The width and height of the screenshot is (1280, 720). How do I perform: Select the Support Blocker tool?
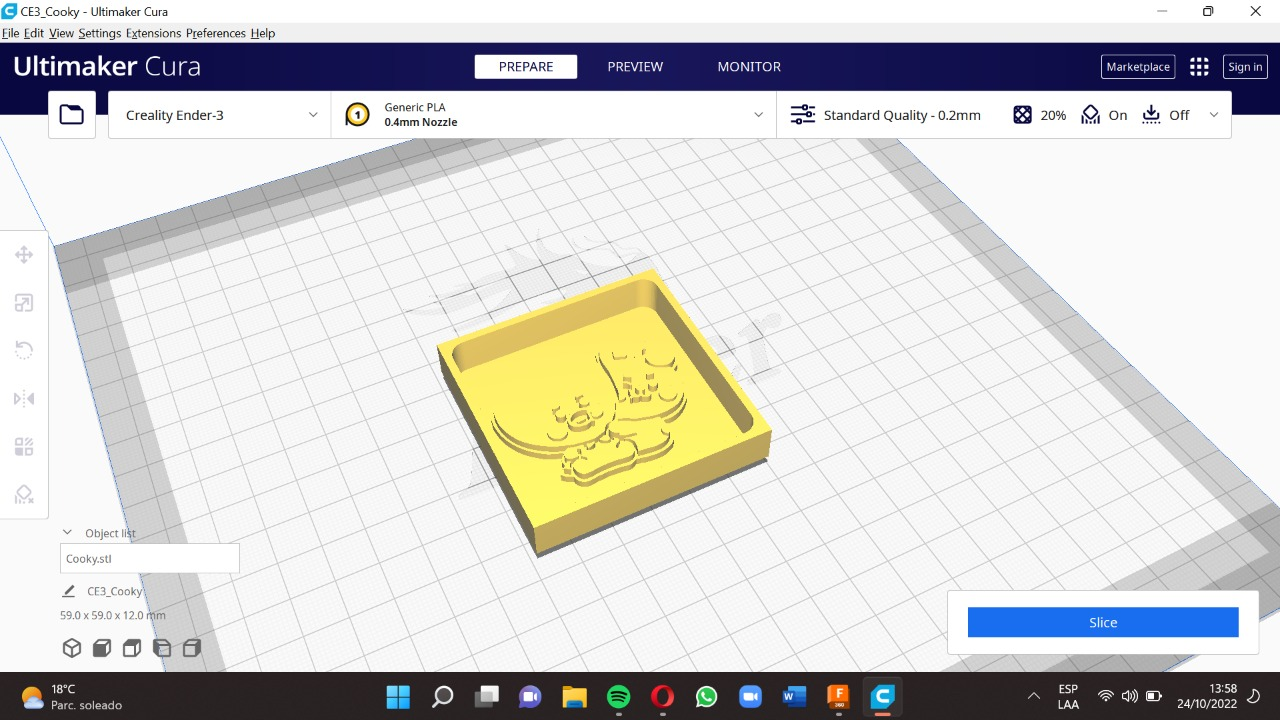[24, 494]
